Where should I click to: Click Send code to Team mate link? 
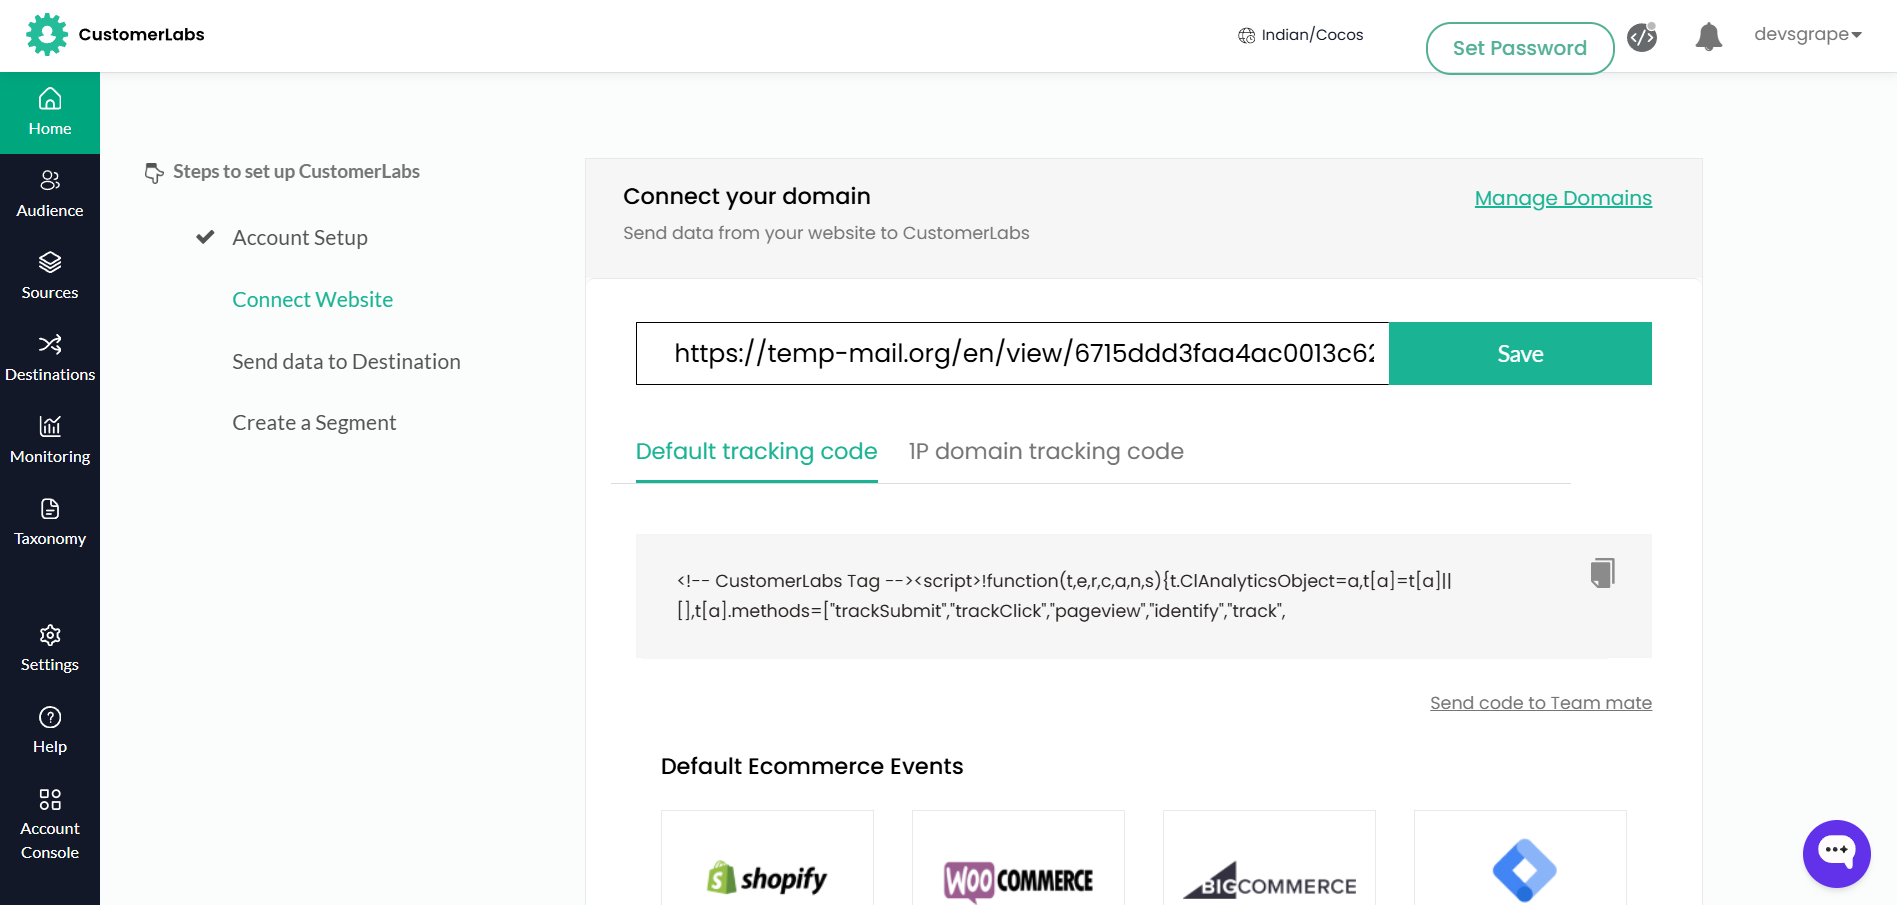(1540, 703)
